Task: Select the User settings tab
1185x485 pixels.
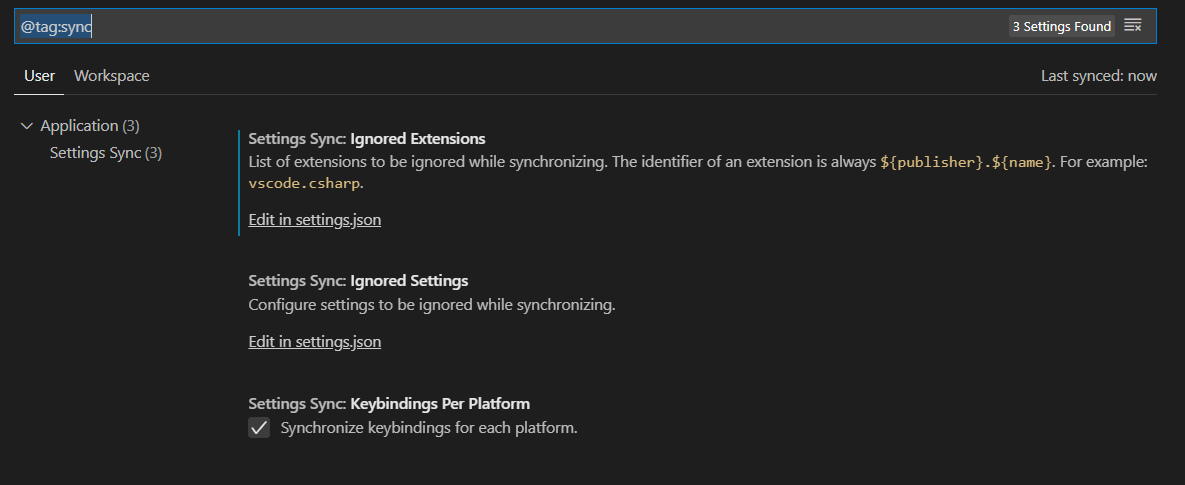Action: pos(39,76)
